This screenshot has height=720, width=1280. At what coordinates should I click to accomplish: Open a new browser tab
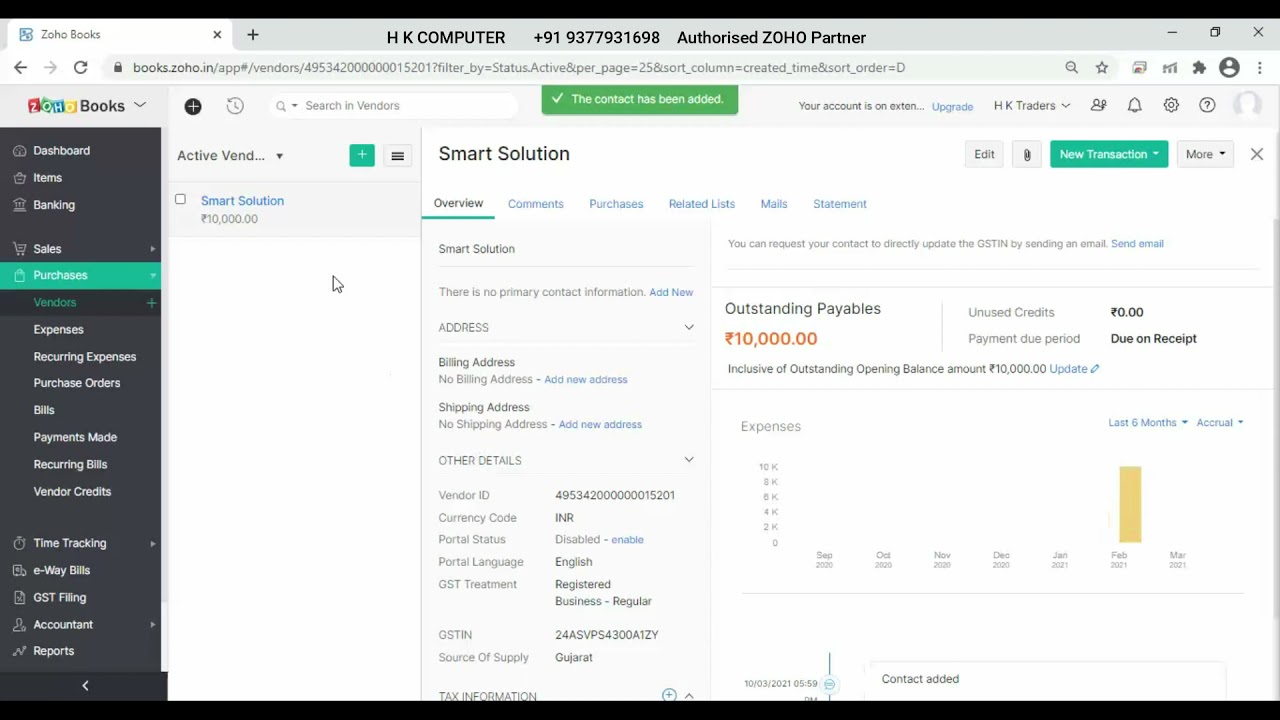tap(253, 34)
